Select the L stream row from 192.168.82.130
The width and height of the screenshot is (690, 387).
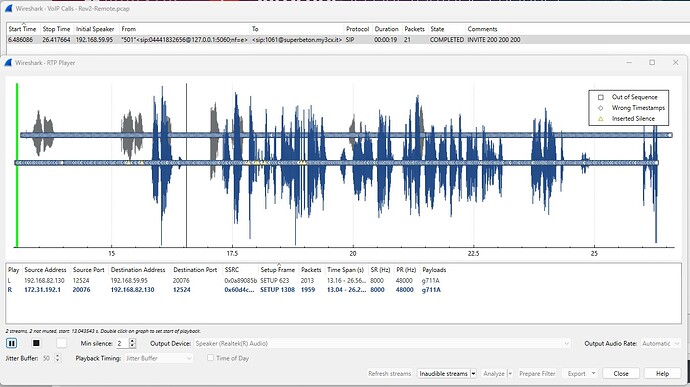coord(343,280)
